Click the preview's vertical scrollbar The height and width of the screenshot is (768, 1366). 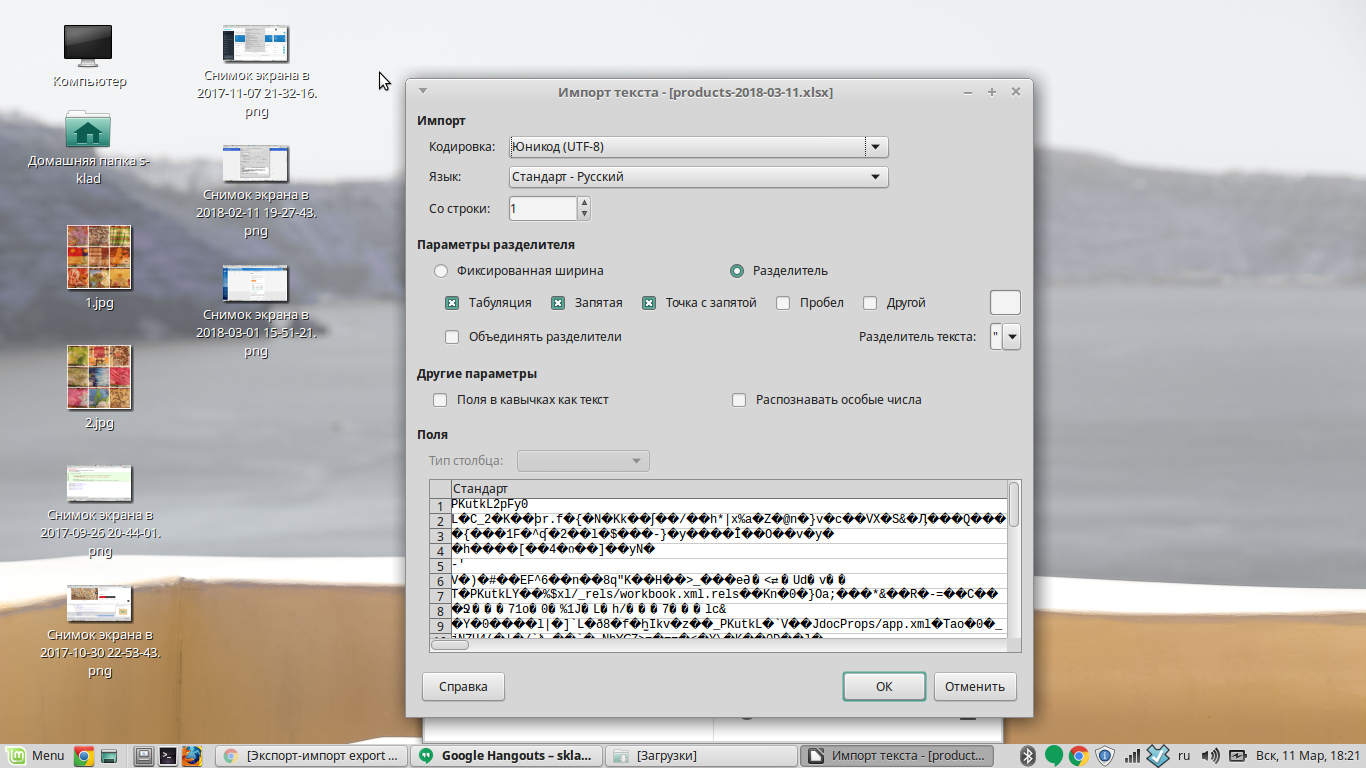[1014, 505]
